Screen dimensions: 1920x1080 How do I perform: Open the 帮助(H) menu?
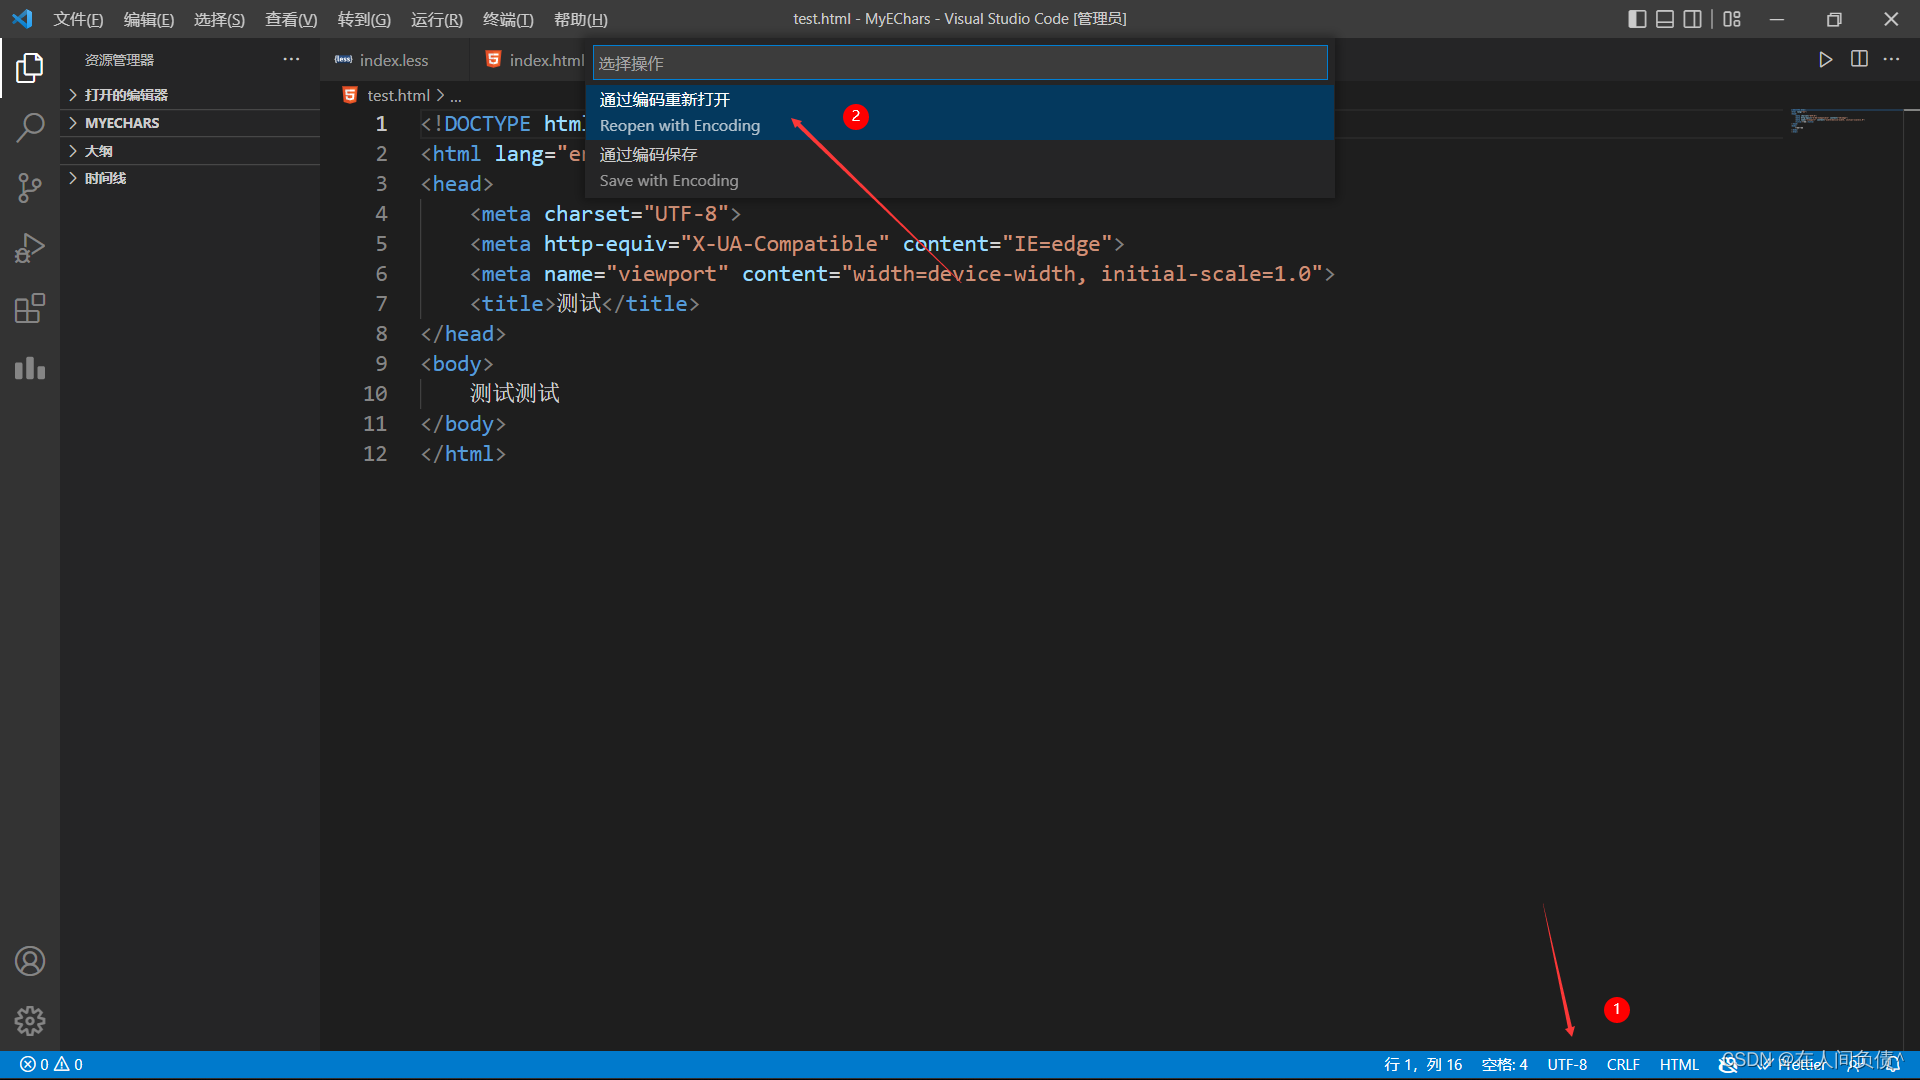[581, 19]
